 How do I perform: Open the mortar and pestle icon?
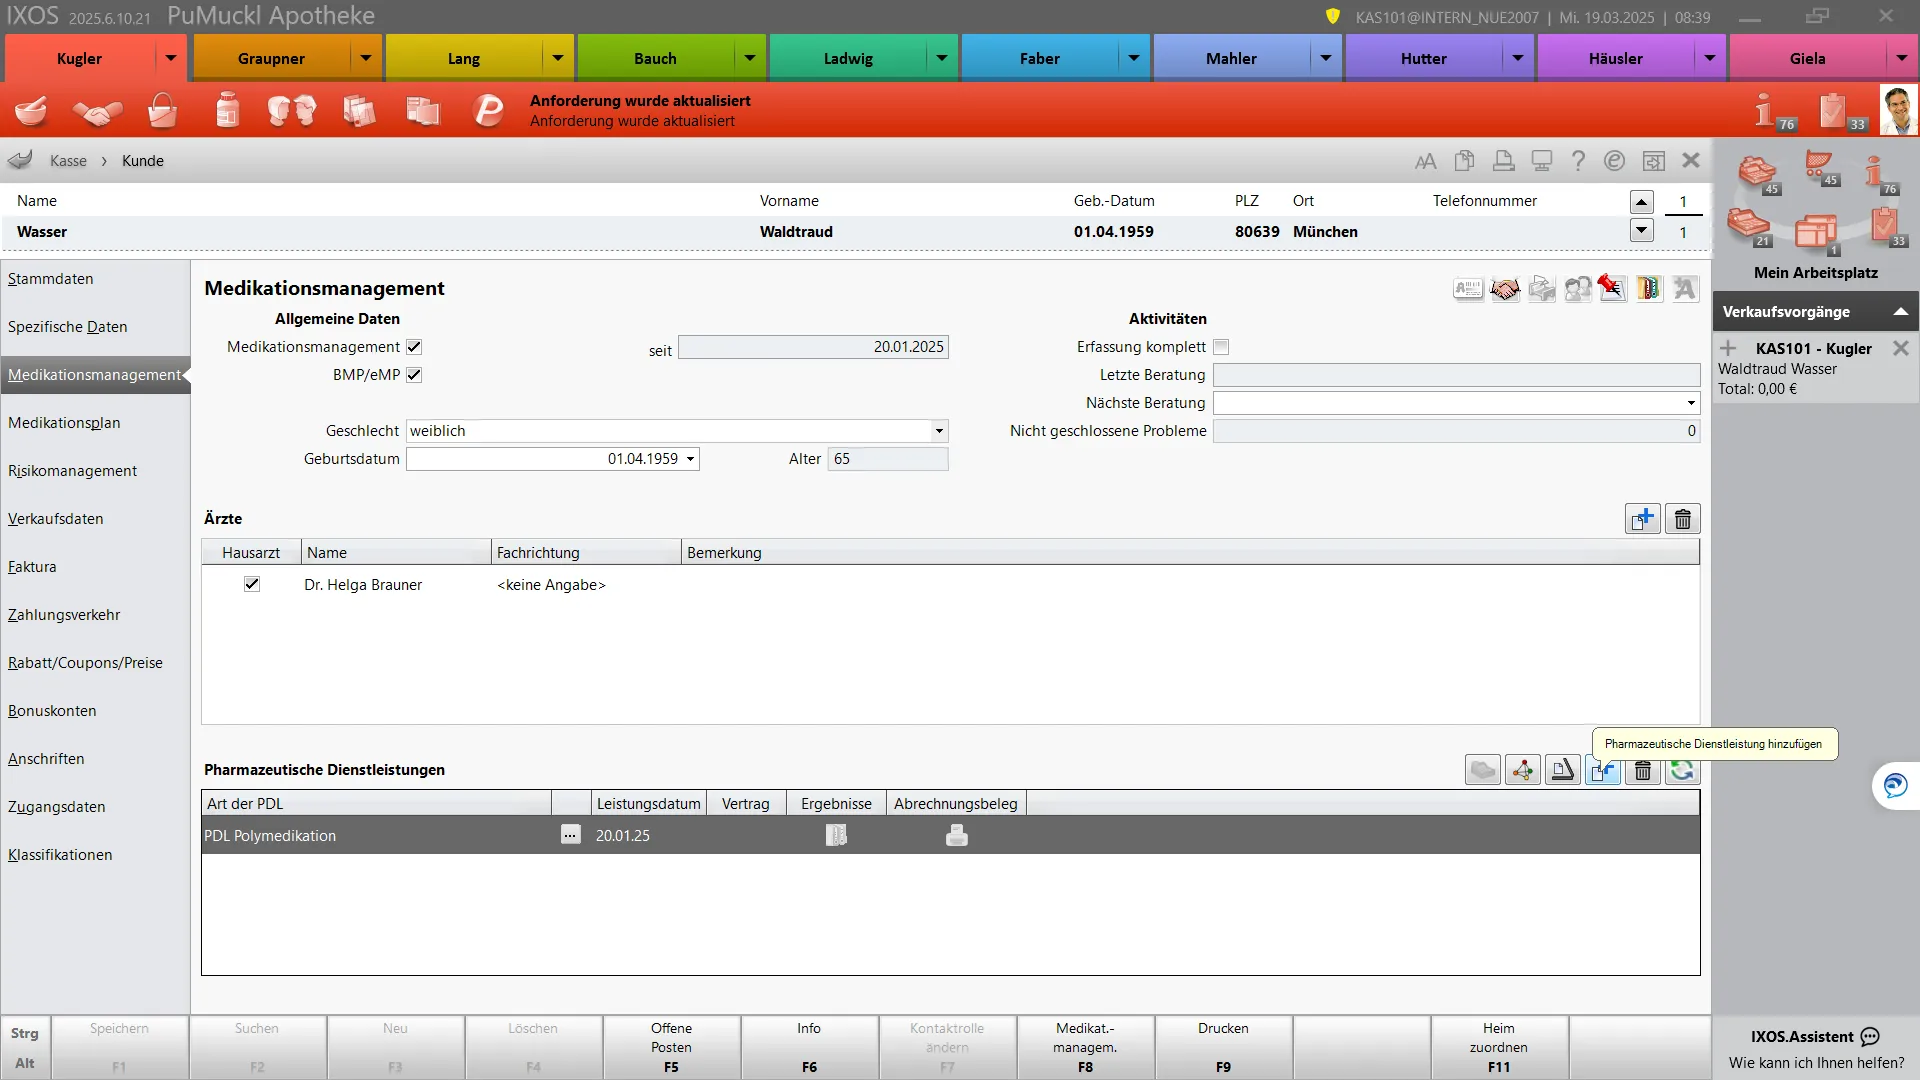(x=31, y=110)
